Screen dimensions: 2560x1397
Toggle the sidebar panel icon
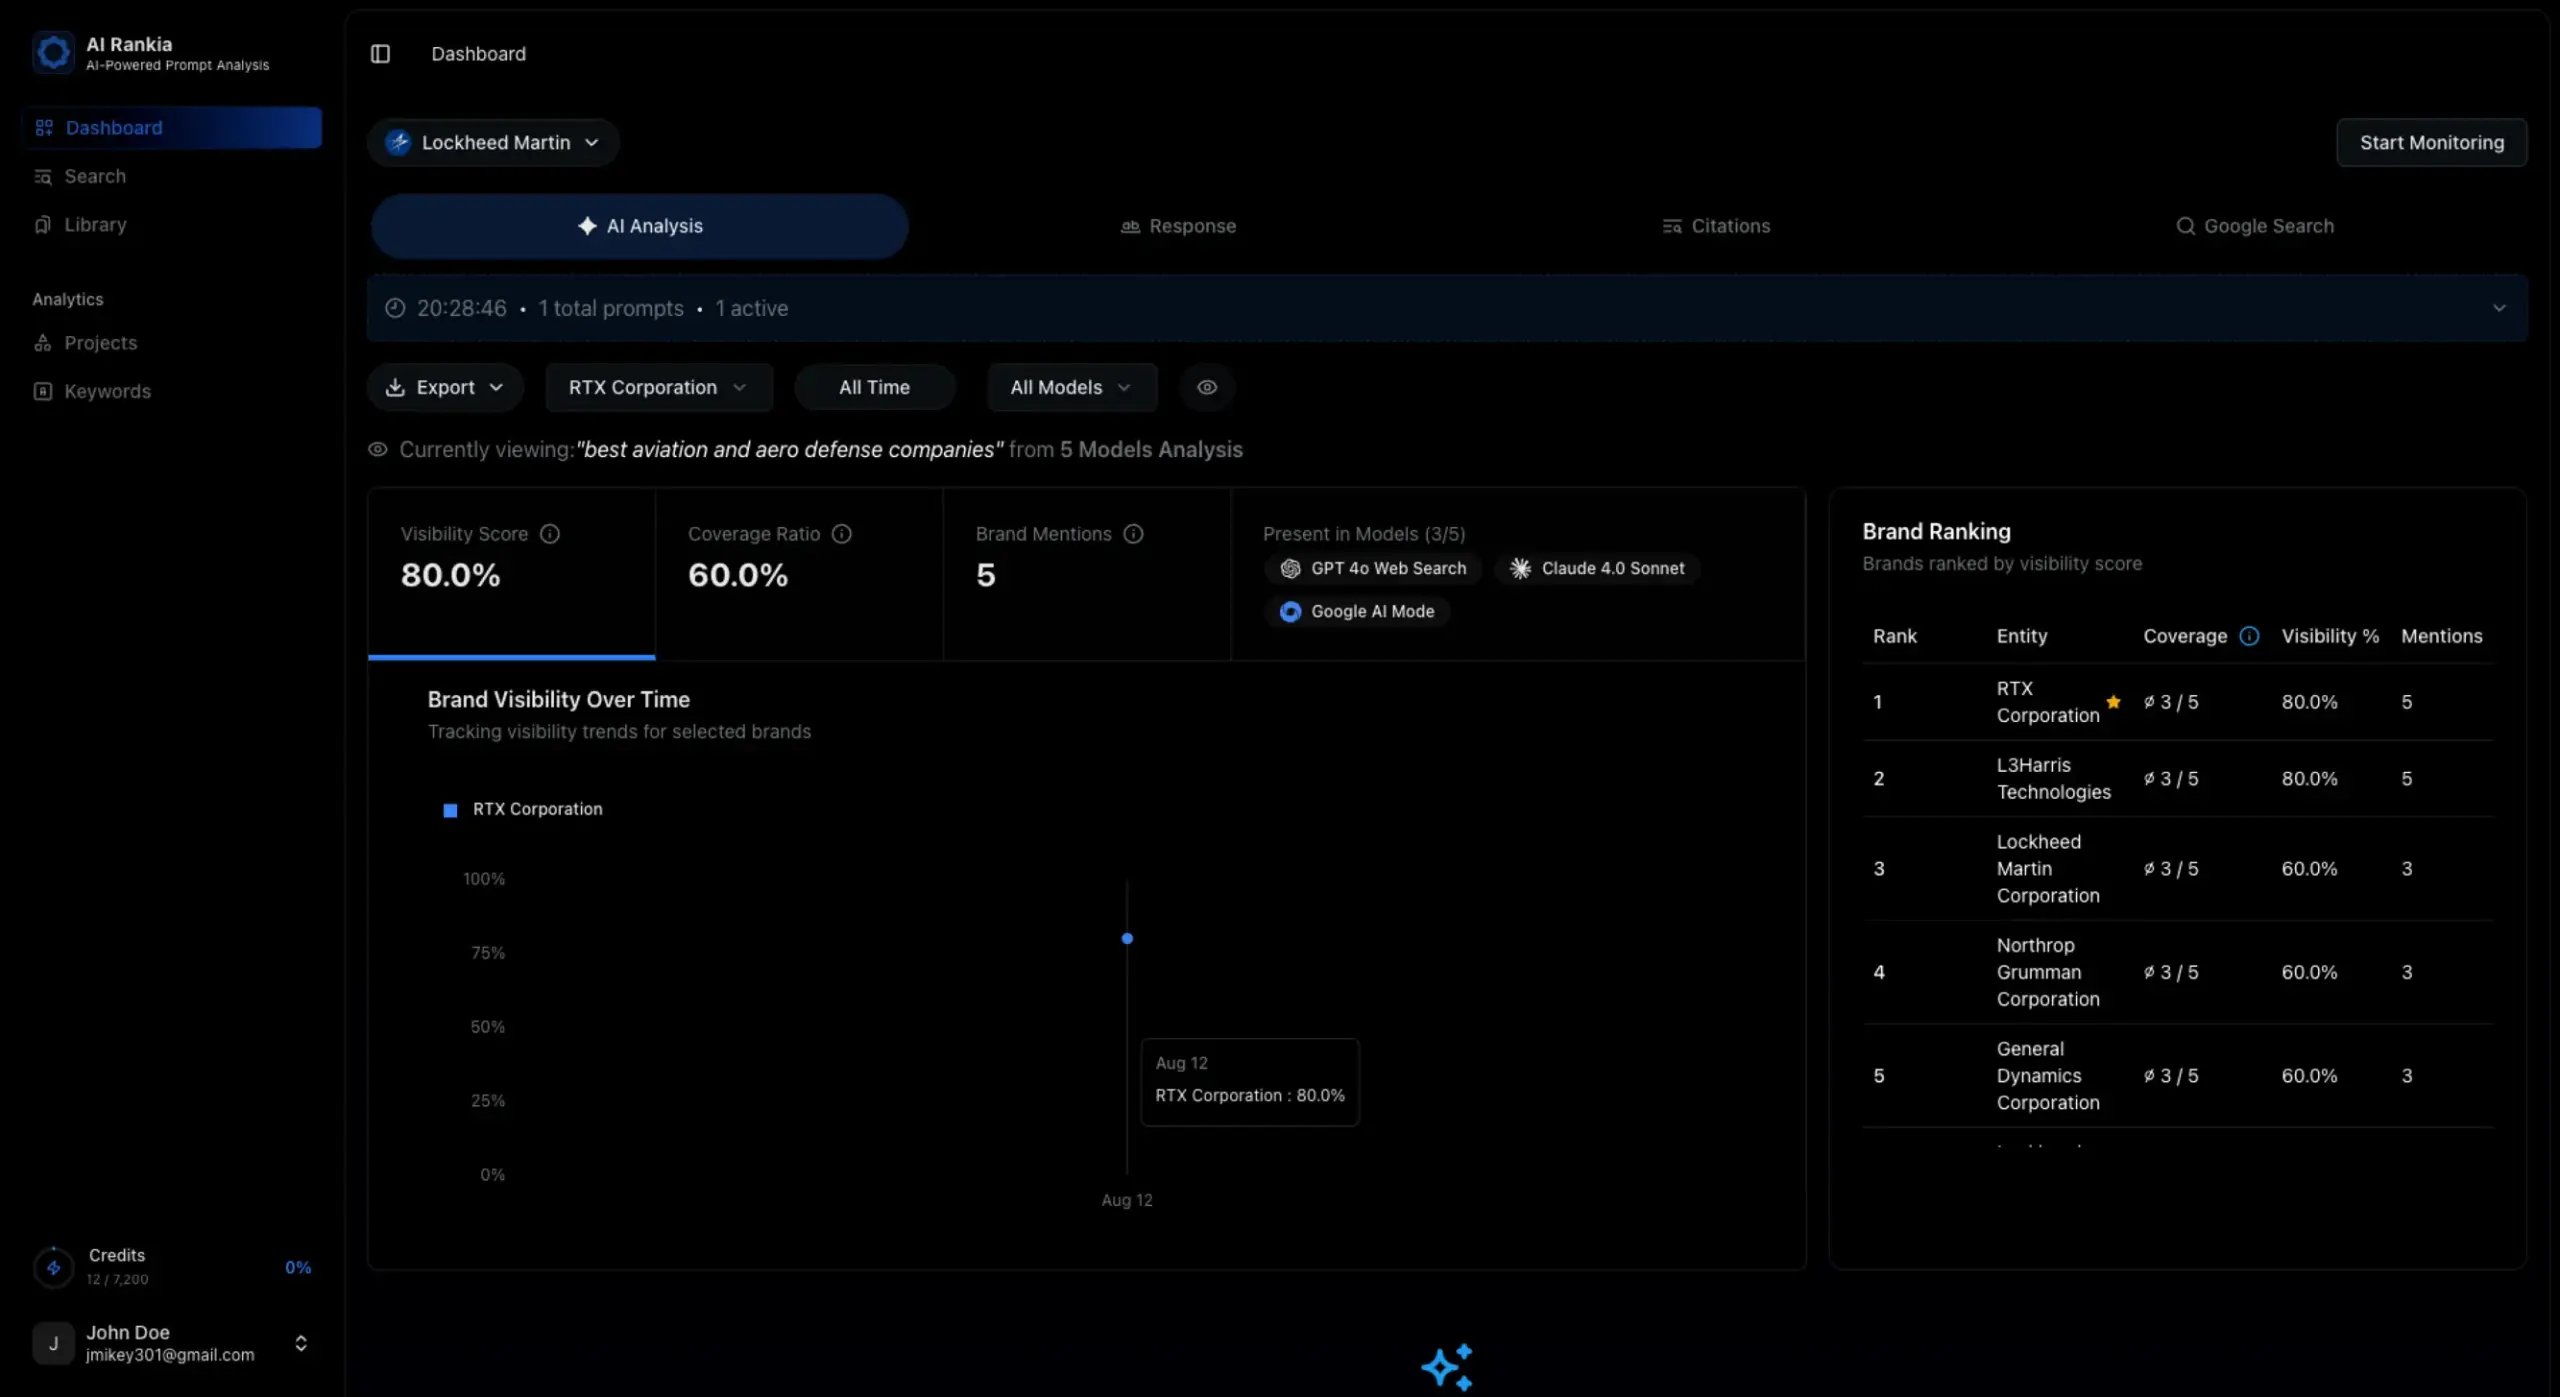[x=380, y=54]
